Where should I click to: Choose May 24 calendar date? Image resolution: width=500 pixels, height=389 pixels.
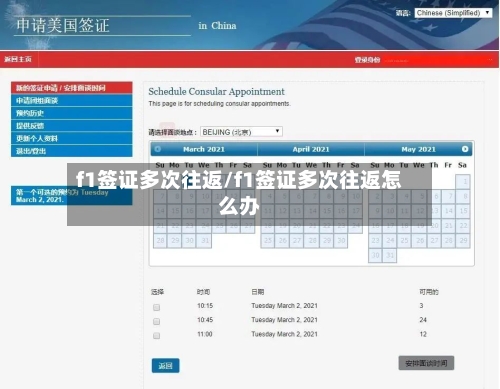[x=390, y=241]
